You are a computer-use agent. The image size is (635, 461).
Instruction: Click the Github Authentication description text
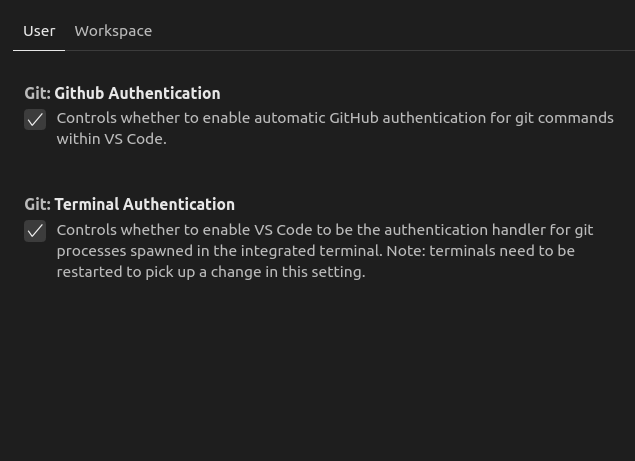coord(335,128)
